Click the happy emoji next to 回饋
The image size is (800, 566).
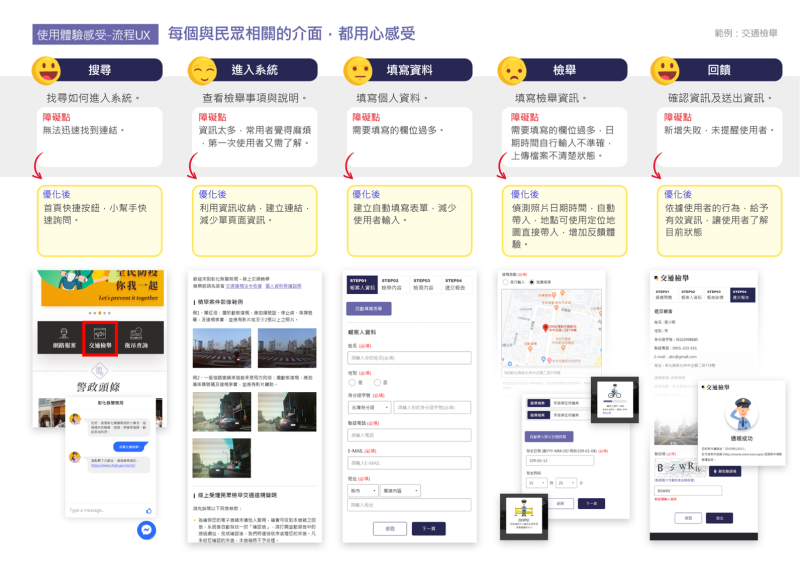tap(665, 70)
